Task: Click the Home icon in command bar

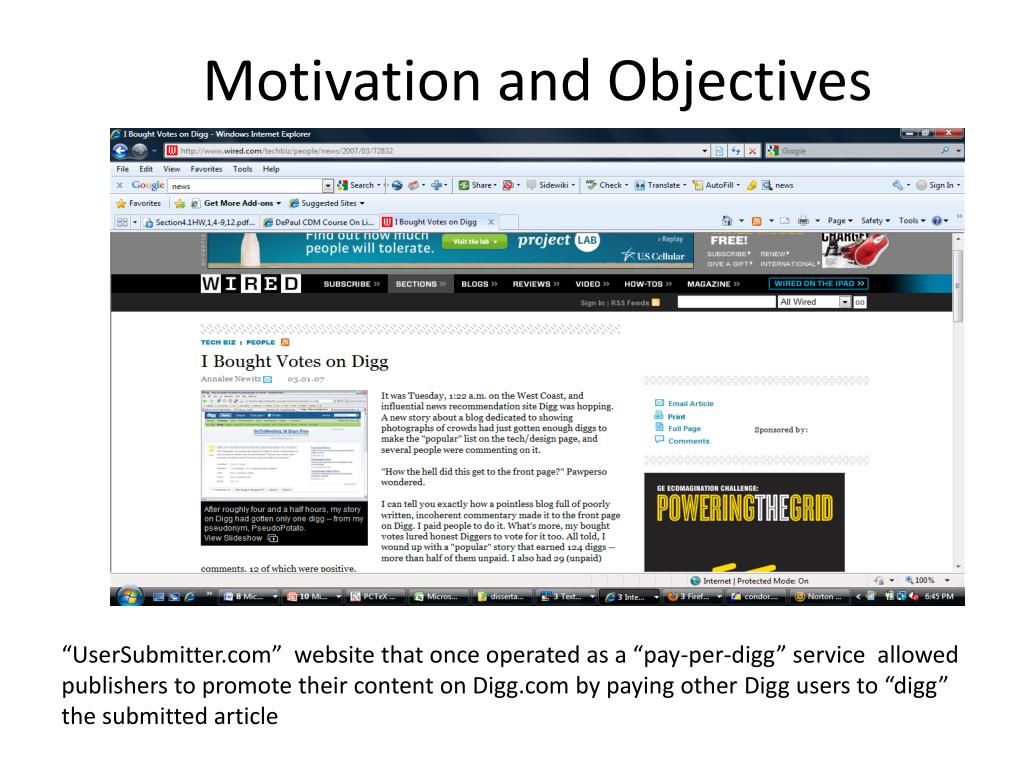Action: [727, 221]
